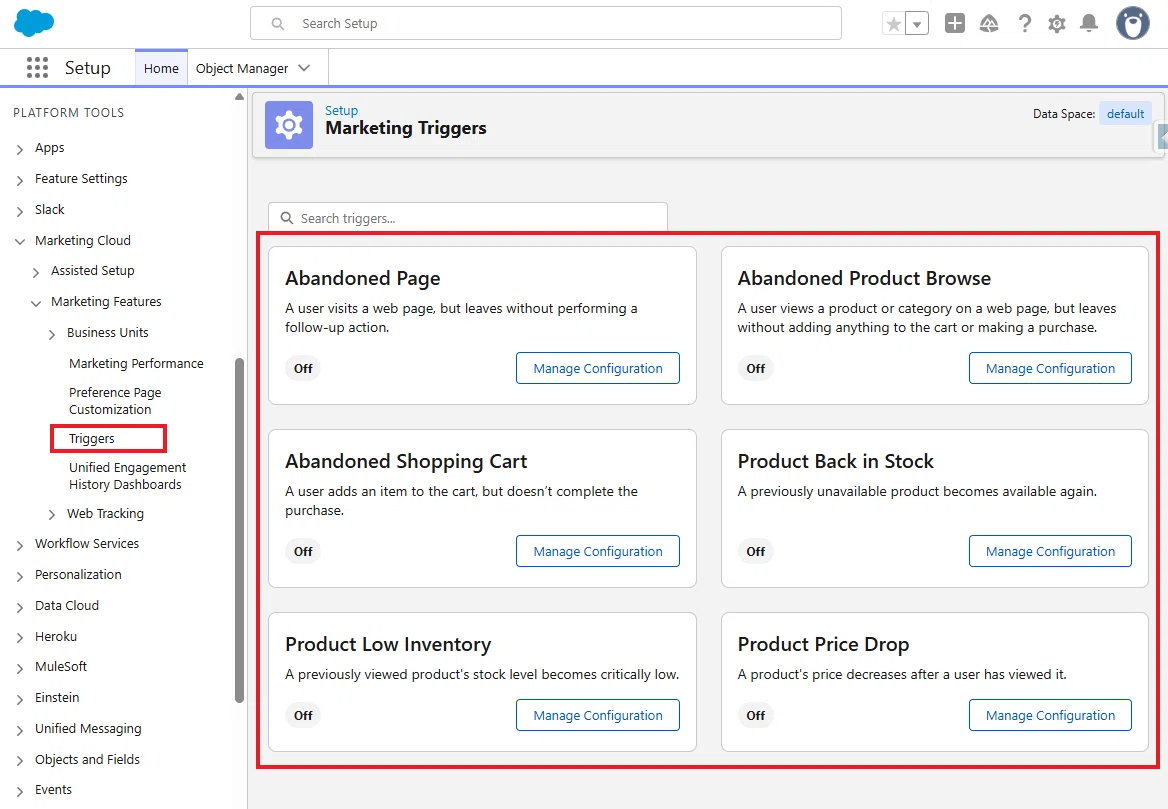
Task: Manage Configuration for Product Low Inventory
Action: coord(597,715)
